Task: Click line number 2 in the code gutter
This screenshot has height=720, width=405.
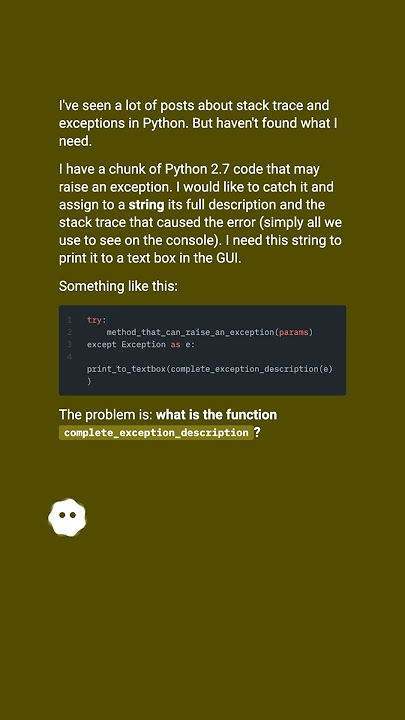Action: (69, 332)
